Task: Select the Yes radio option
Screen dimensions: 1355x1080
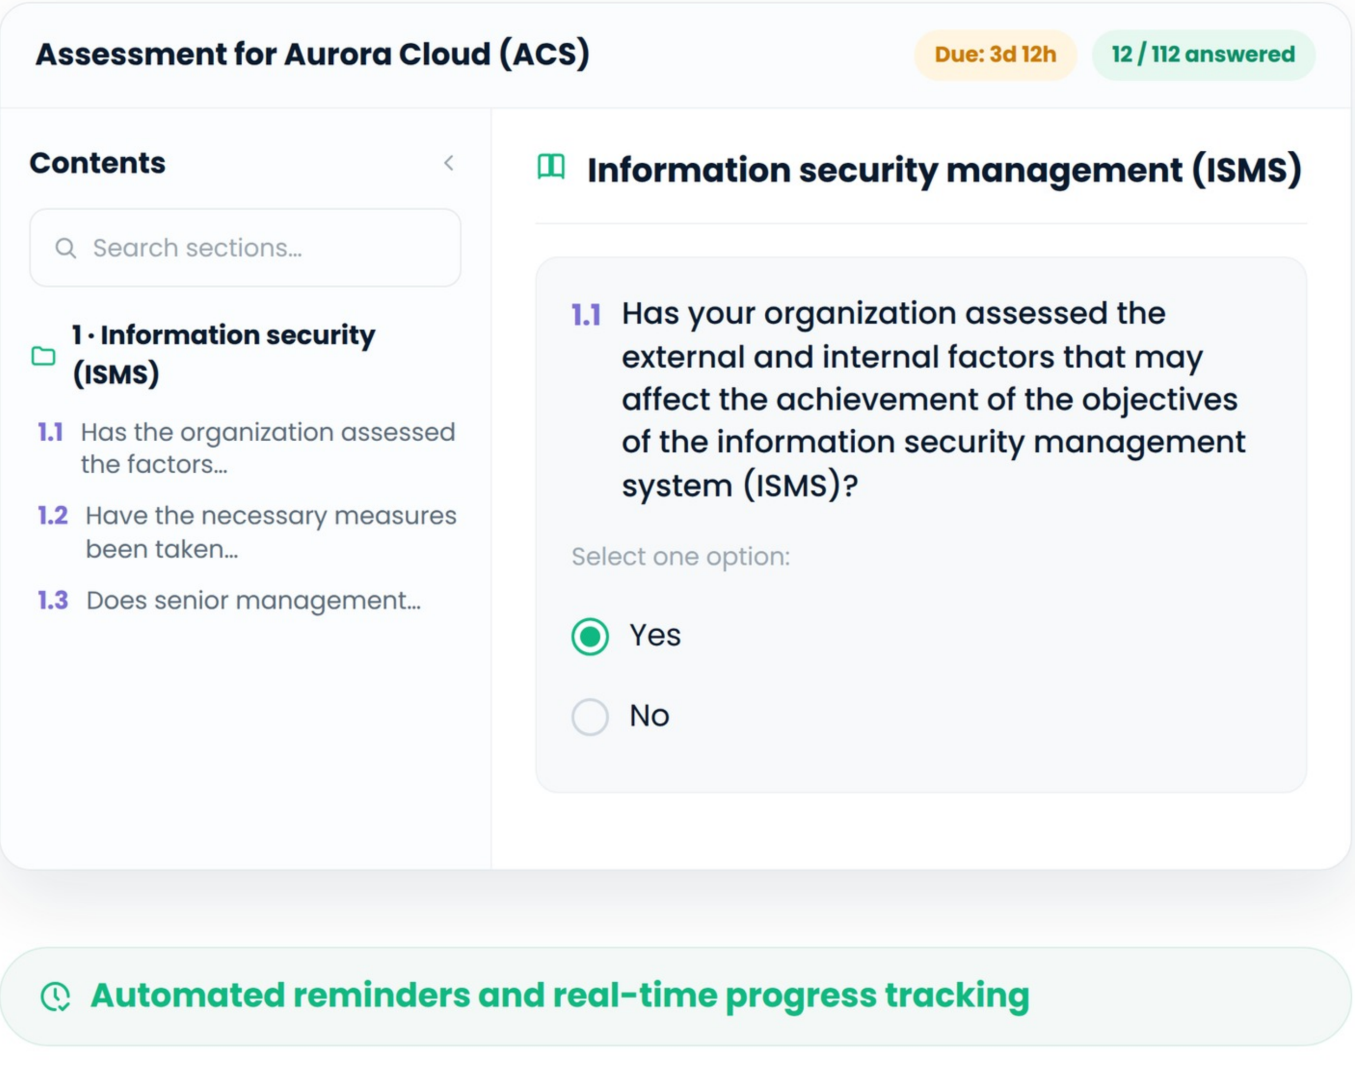Action: tap(590, 636)
